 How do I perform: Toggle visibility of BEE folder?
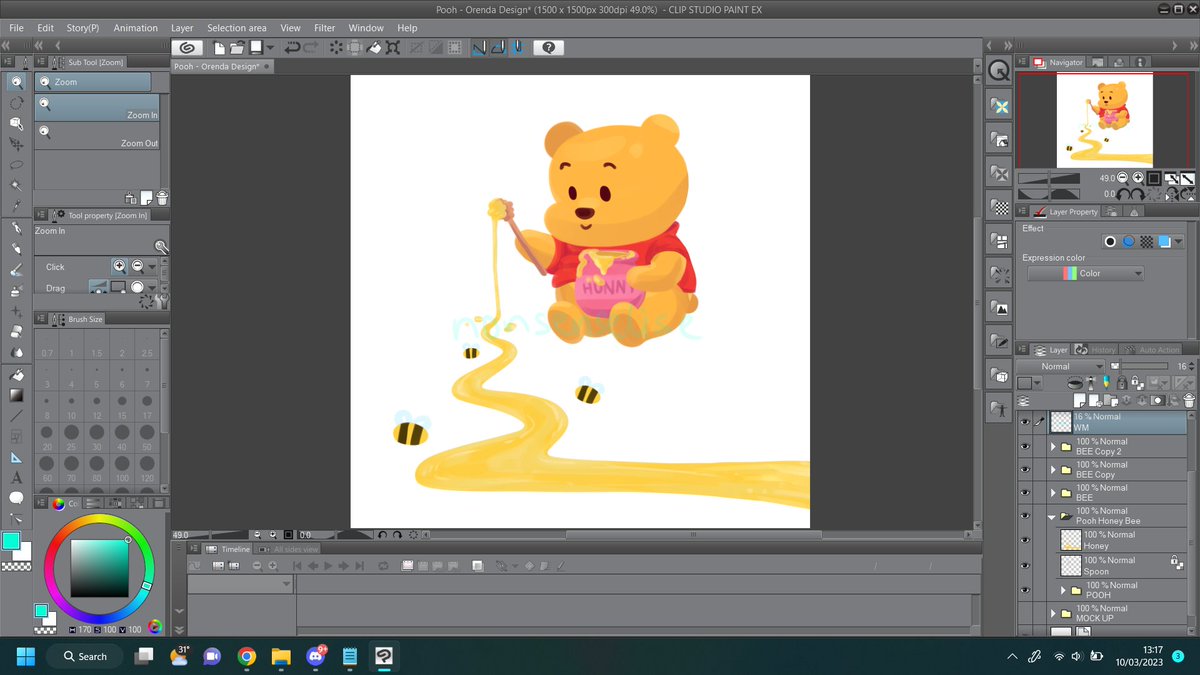coord(1025,493)
